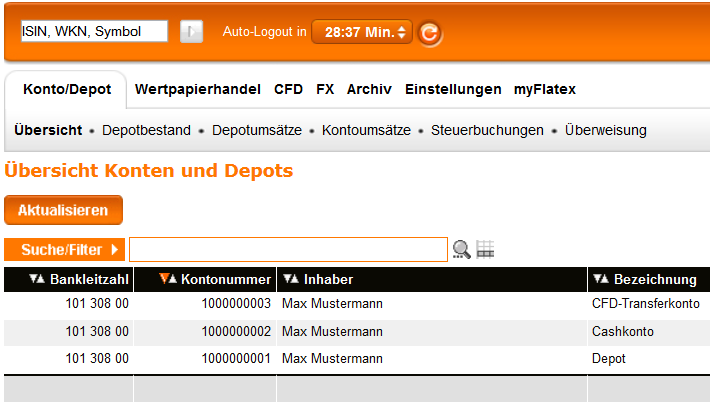Image resolution: width=710 pixels, height=406 pixels.
Task: Expand the Suche/Filter panel
Action: click(64, 249)
